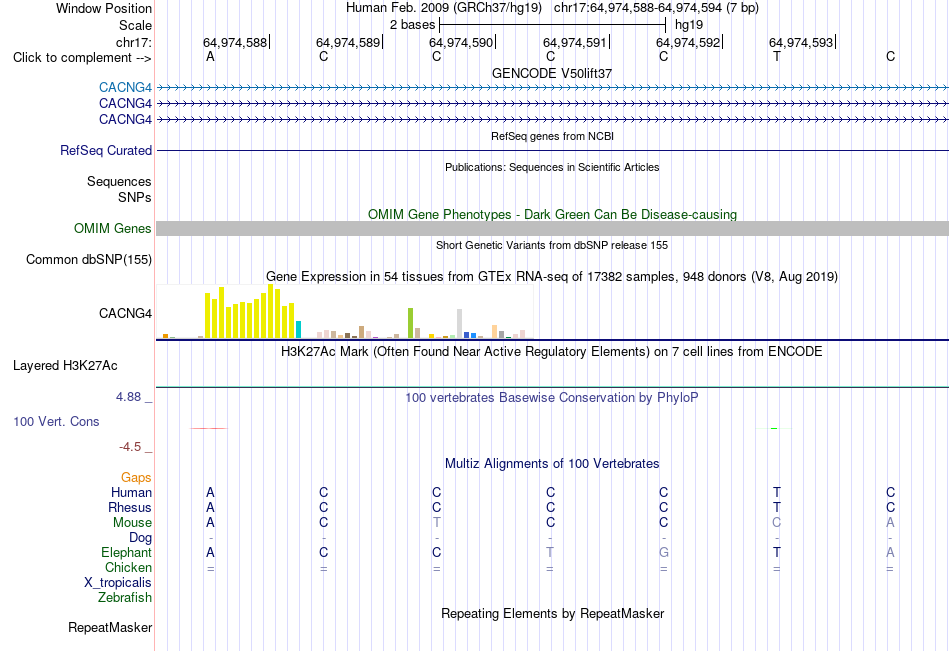Open the RefSeq Curated track label
Image resolution: width=950 pixels, height=651 pixels.
[106, 150]
